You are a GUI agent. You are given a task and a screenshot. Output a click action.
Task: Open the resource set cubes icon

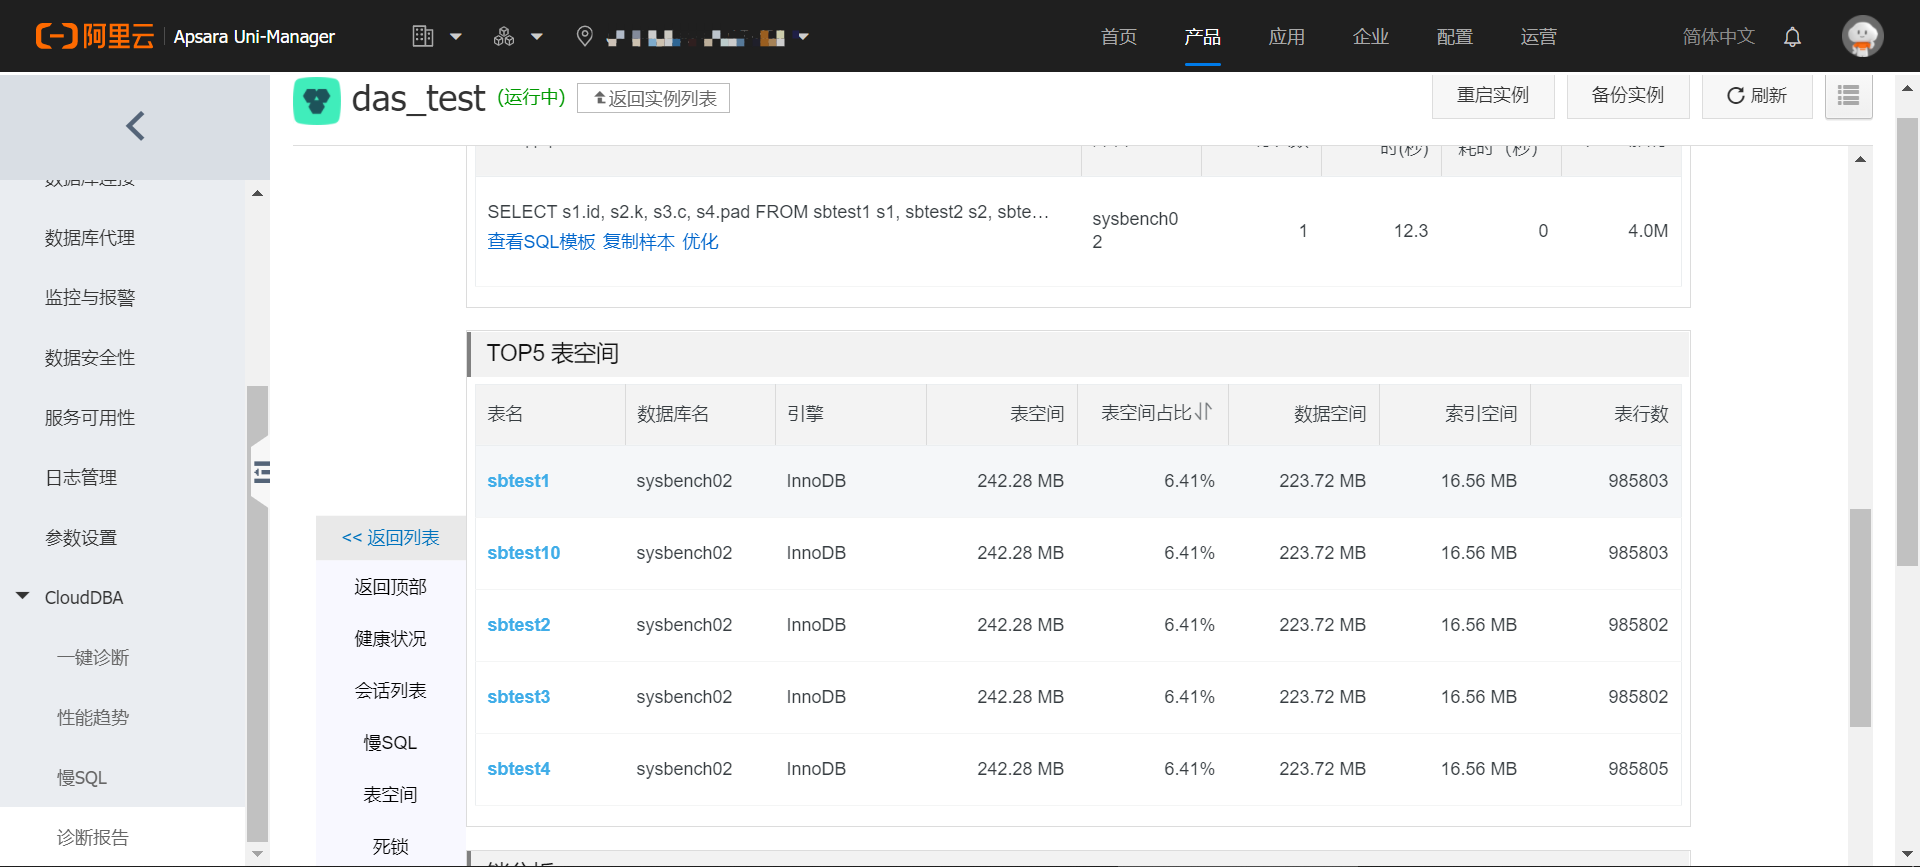point(504,37)
